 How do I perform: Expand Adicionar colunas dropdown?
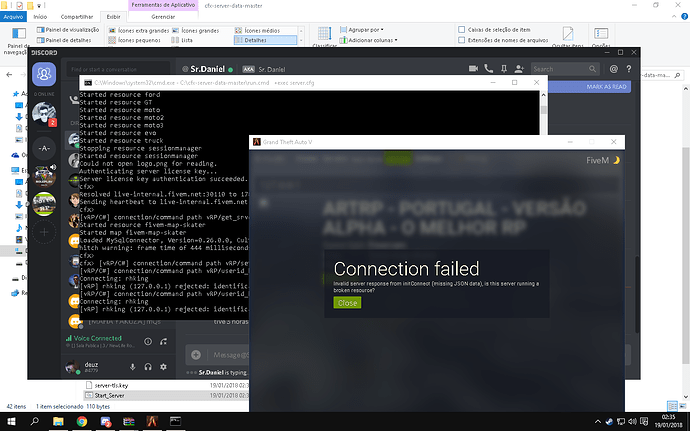coord(368,40)
